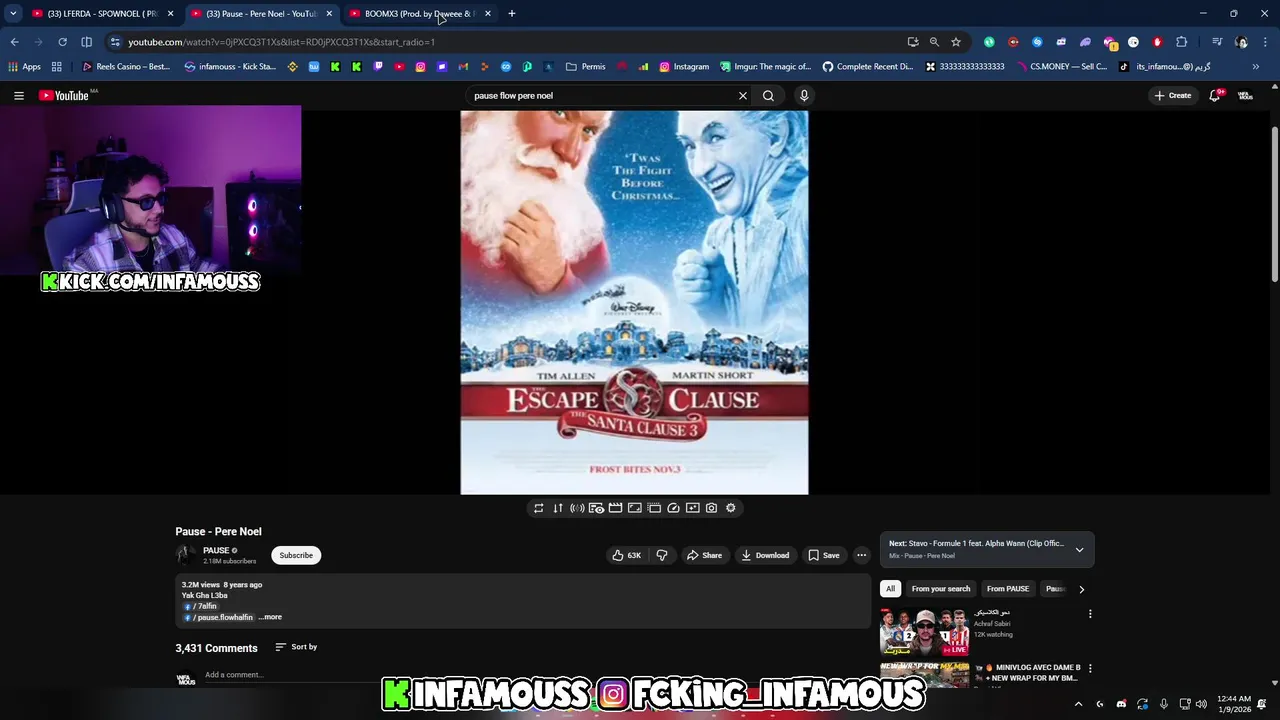Like the Pause - Pere Noel video
The width and height of the screenshot is (1280, 720).
pos(626,555)
